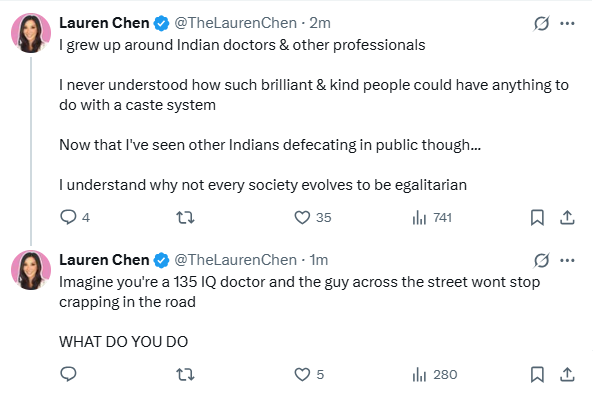The width and height of the screenshot is (593, 393).
Task: Click the Grok icon on the first tweet
Action: [542, 23]
